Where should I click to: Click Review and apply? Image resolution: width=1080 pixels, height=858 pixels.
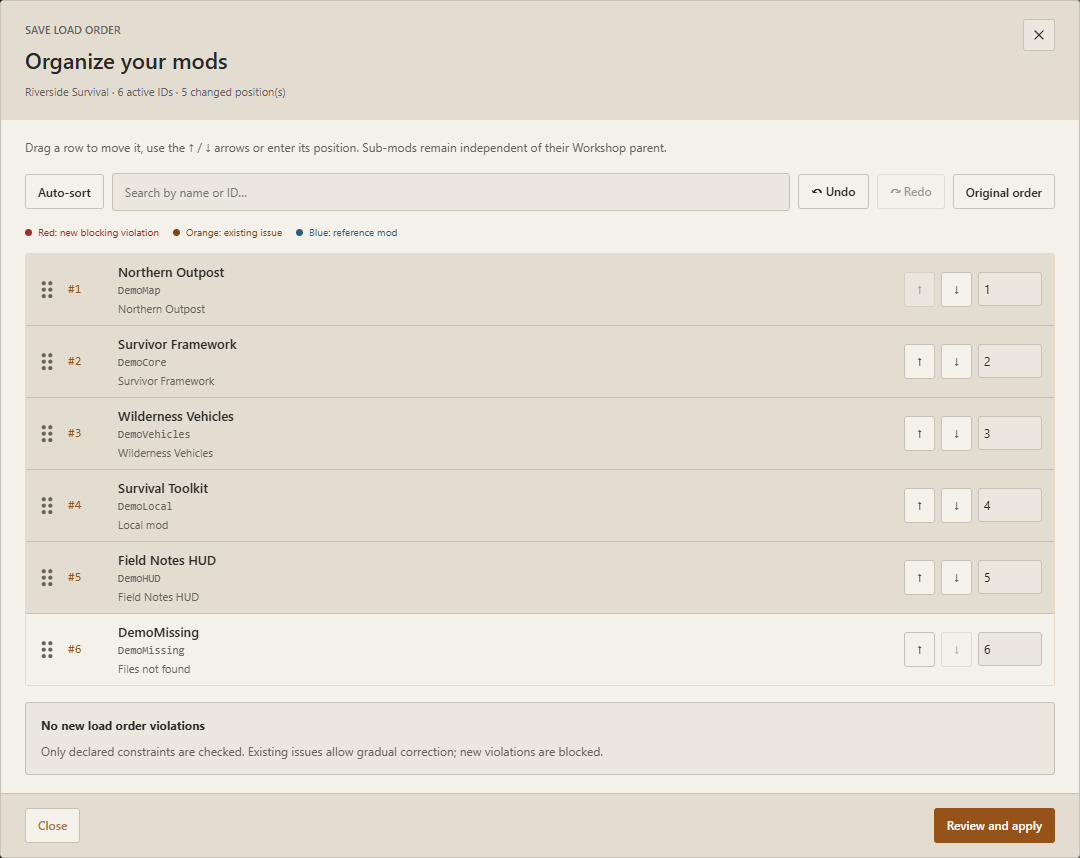pyautogui.click(x=994, y=826)
